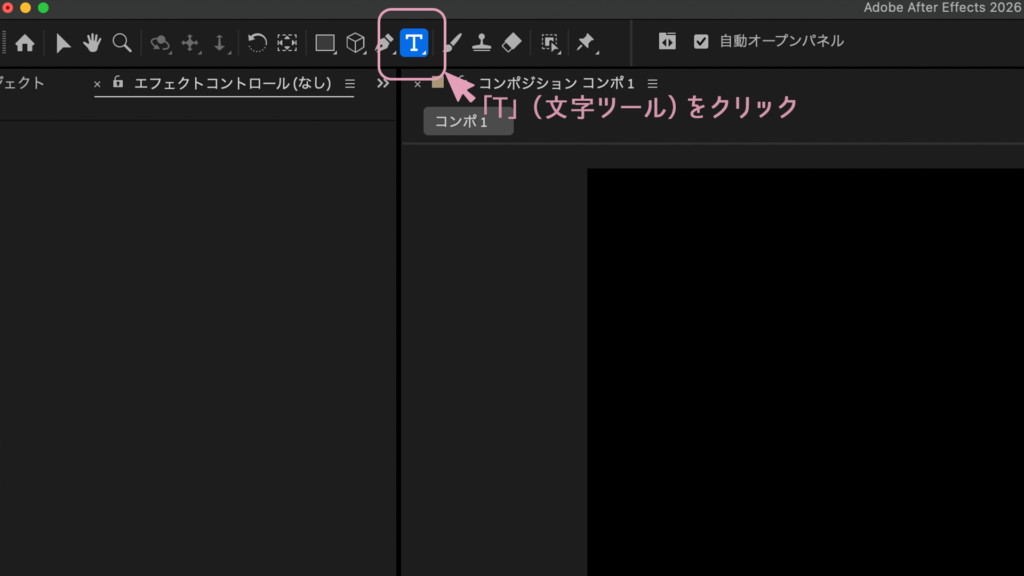Select the Pen tool
The width and height of the screenshot is (1024, 576).
(x=385, y=43)
